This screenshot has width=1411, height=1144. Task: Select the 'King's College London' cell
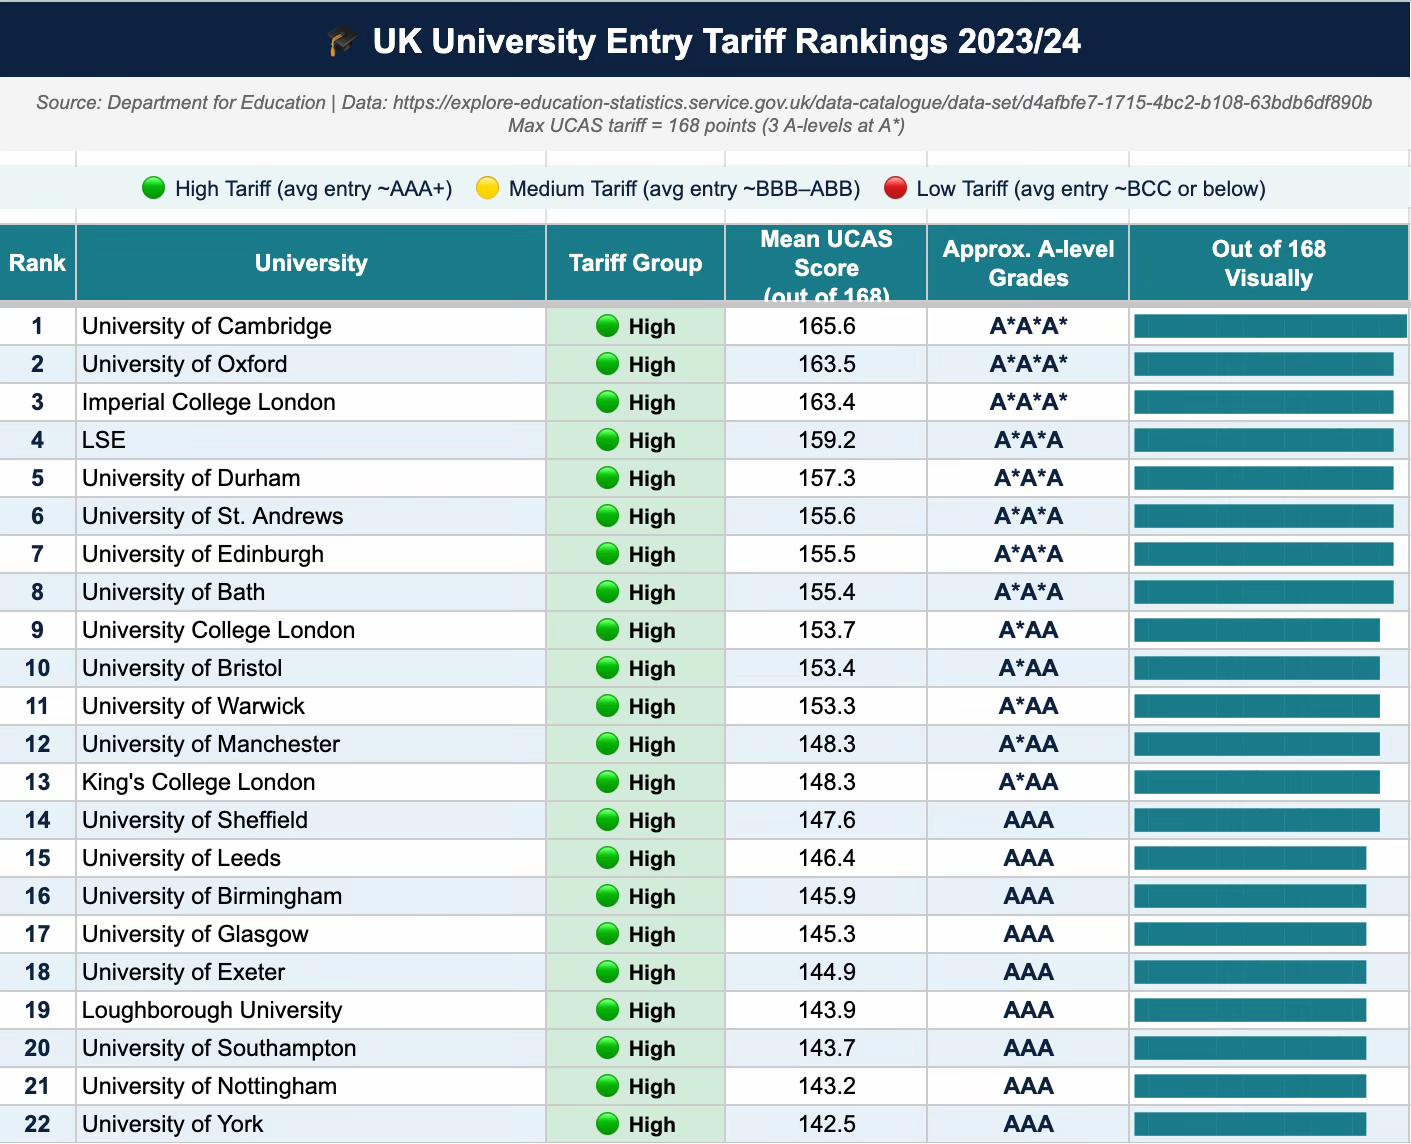tap(311, 782)
